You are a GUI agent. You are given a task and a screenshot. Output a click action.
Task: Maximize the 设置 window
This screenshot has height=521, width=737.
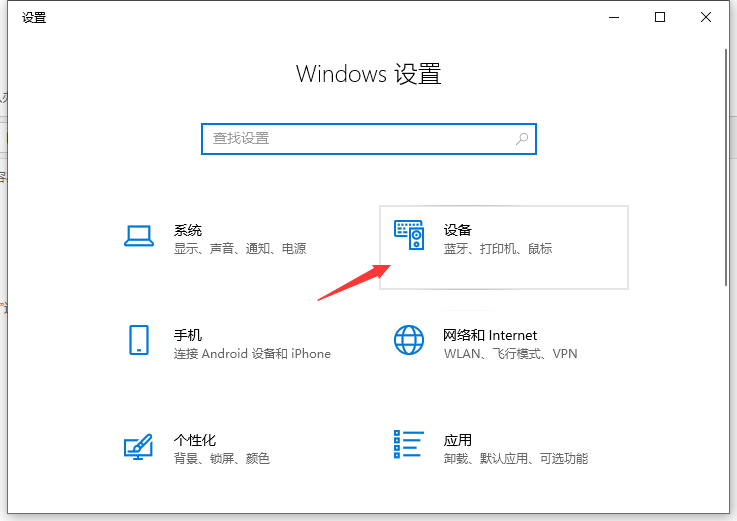[x=660, y=17]
